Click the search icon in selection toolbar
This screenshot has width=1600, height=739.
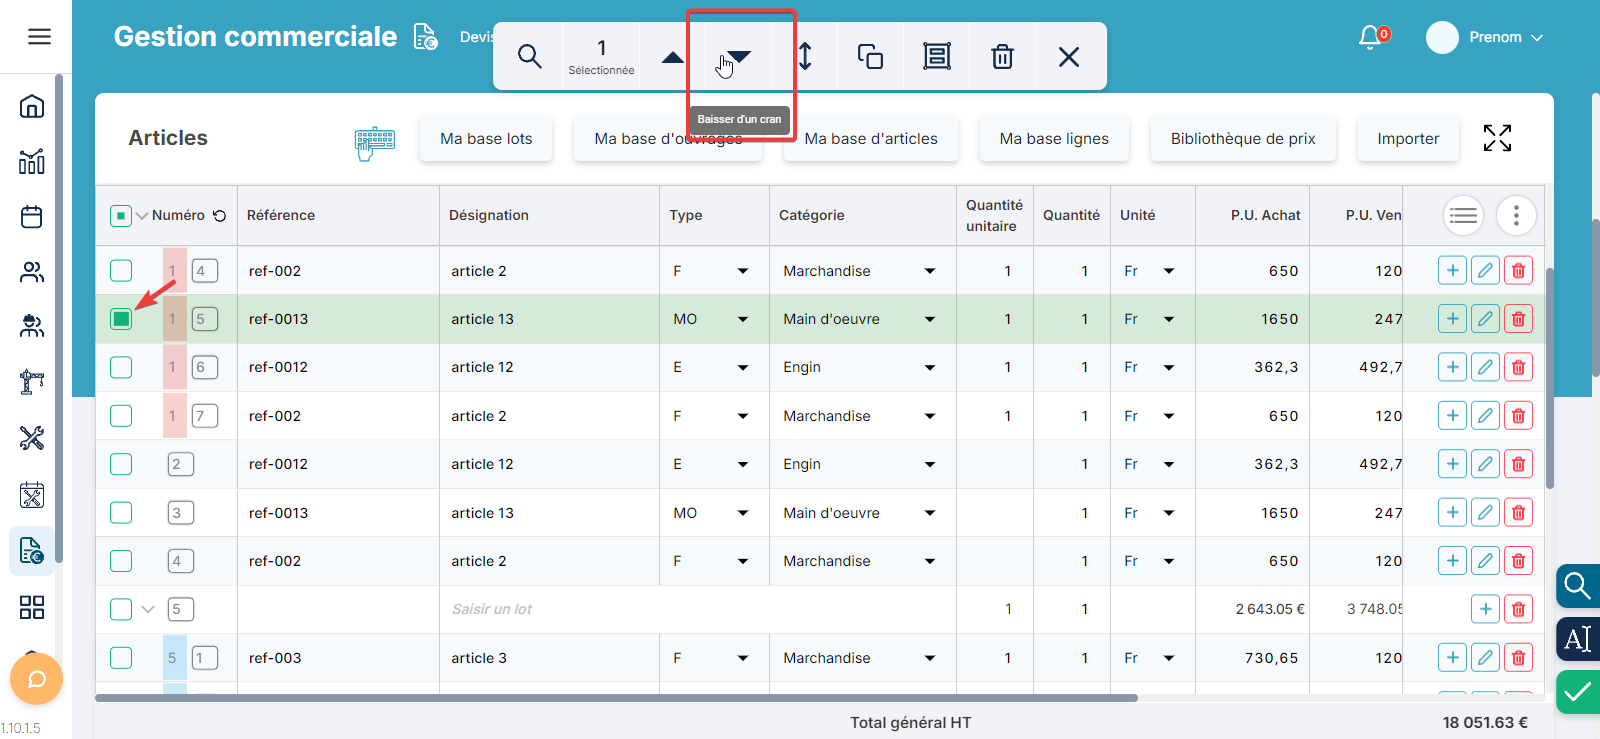pyautogui.click(x=529, y=57)
